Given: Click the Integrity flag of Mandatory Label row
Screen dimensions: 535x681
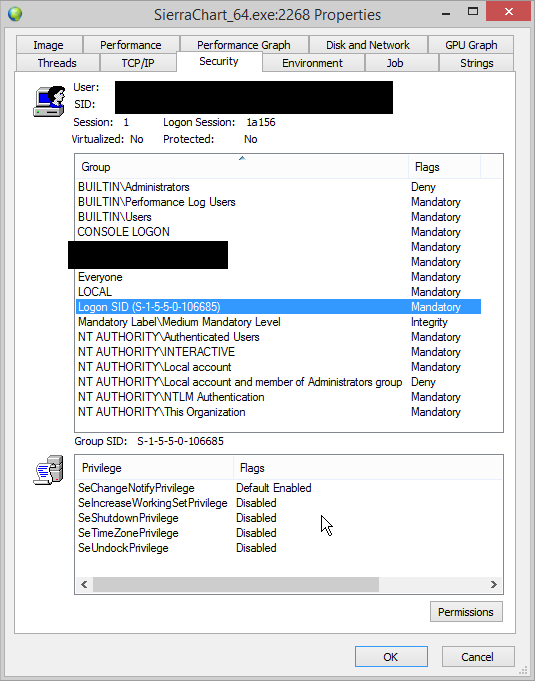Looking at the screenshot, I should [x=429, y=322].
